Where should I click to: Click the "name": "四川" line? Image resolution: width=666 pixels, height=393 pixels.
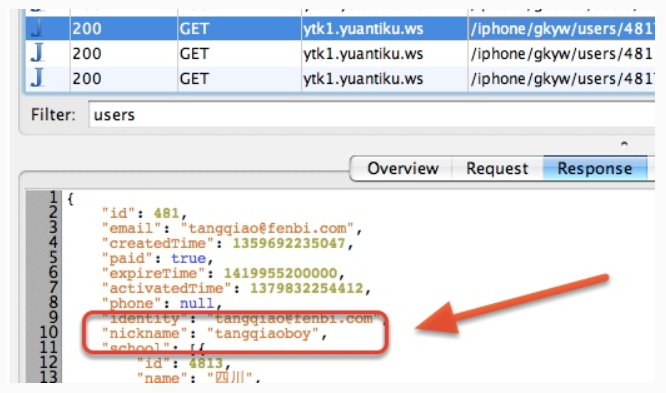198,378
